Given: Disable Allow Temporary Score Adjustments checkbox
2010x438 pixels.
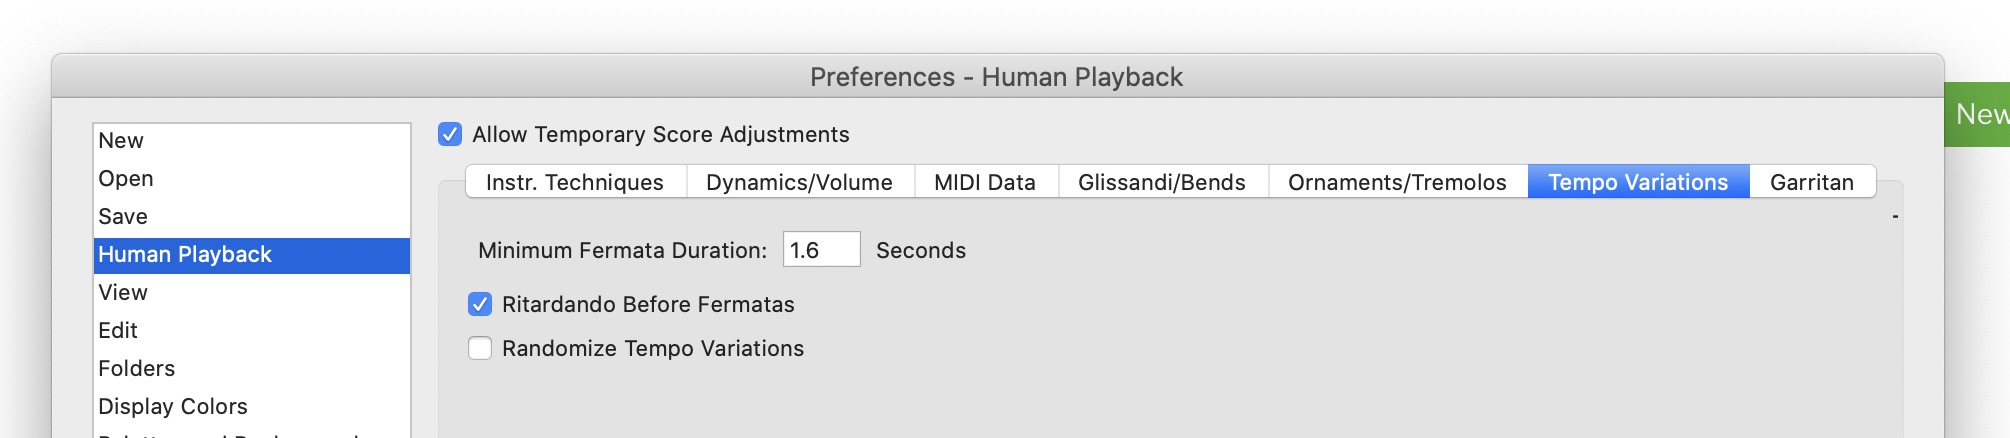Looking at the screenshot, I should [x=450, y=134].
